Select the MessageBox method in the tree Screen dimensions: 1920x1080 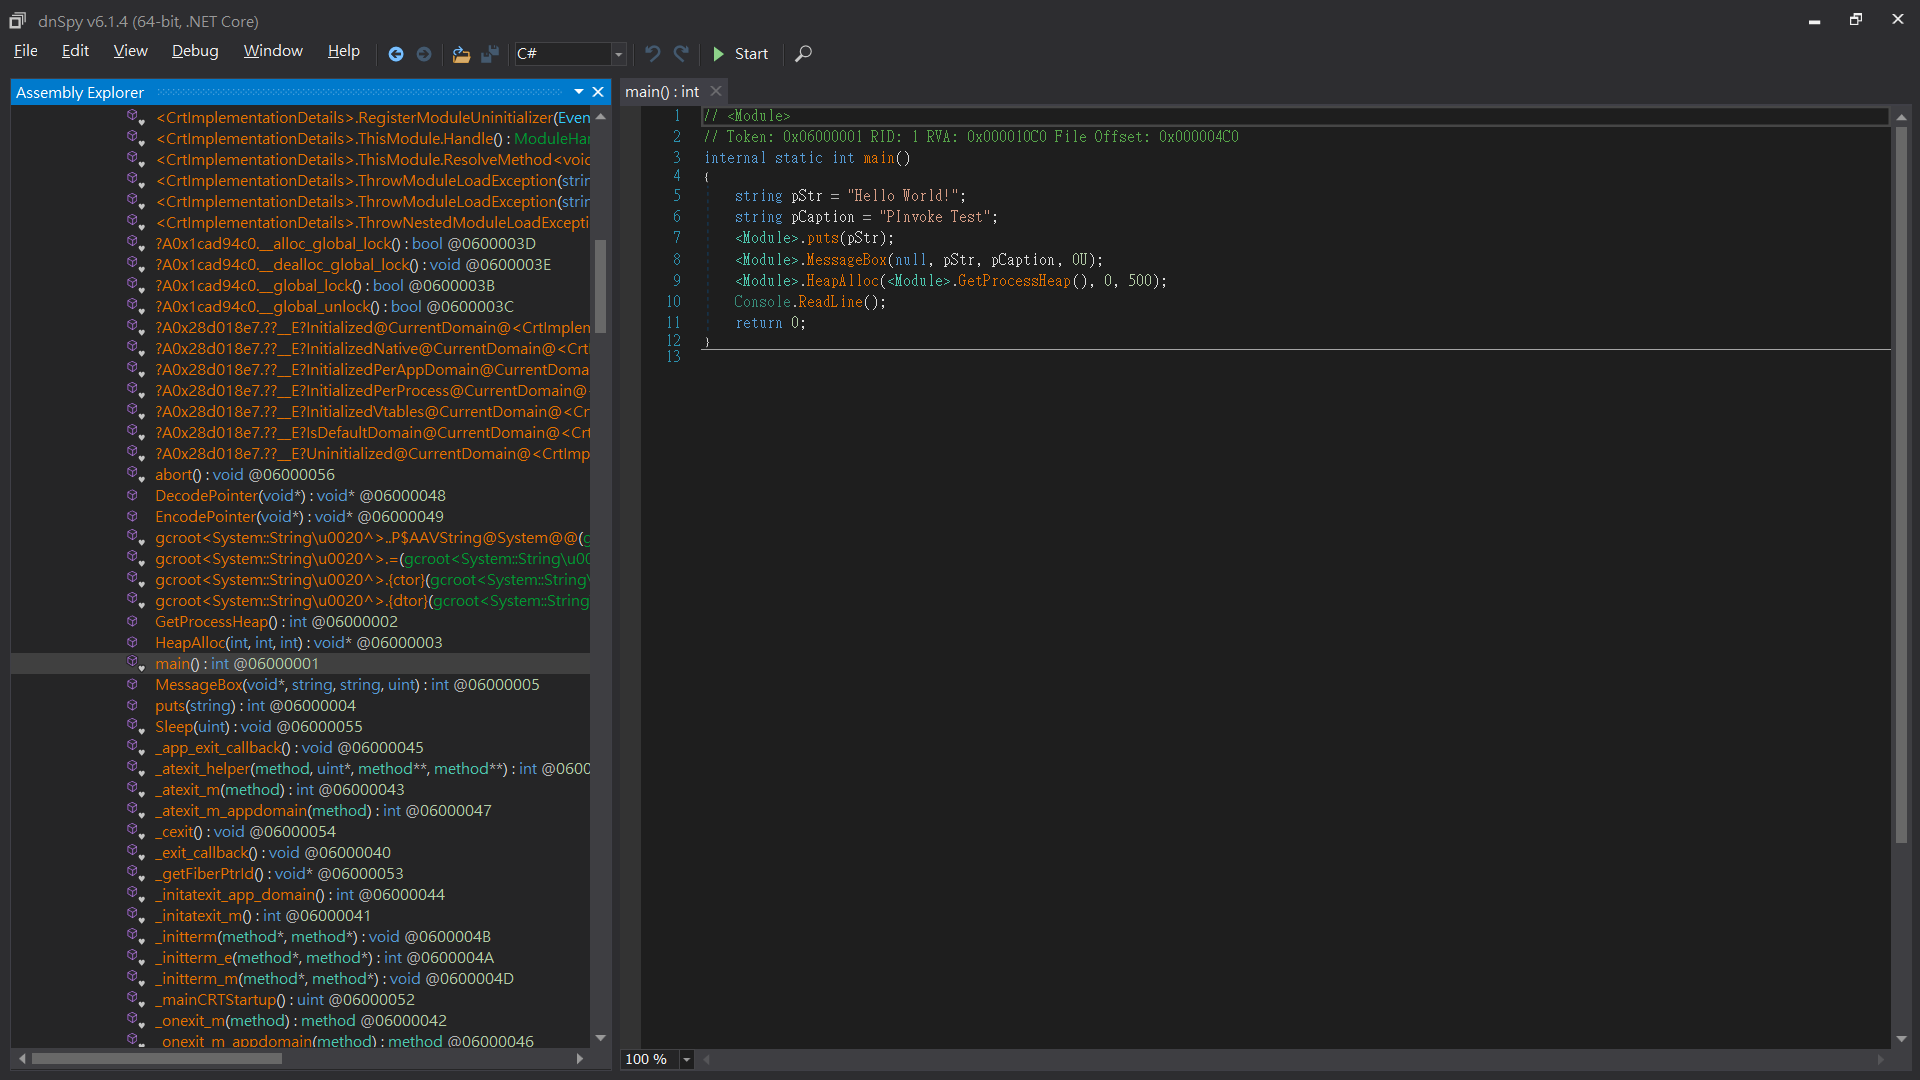[199, 685]
